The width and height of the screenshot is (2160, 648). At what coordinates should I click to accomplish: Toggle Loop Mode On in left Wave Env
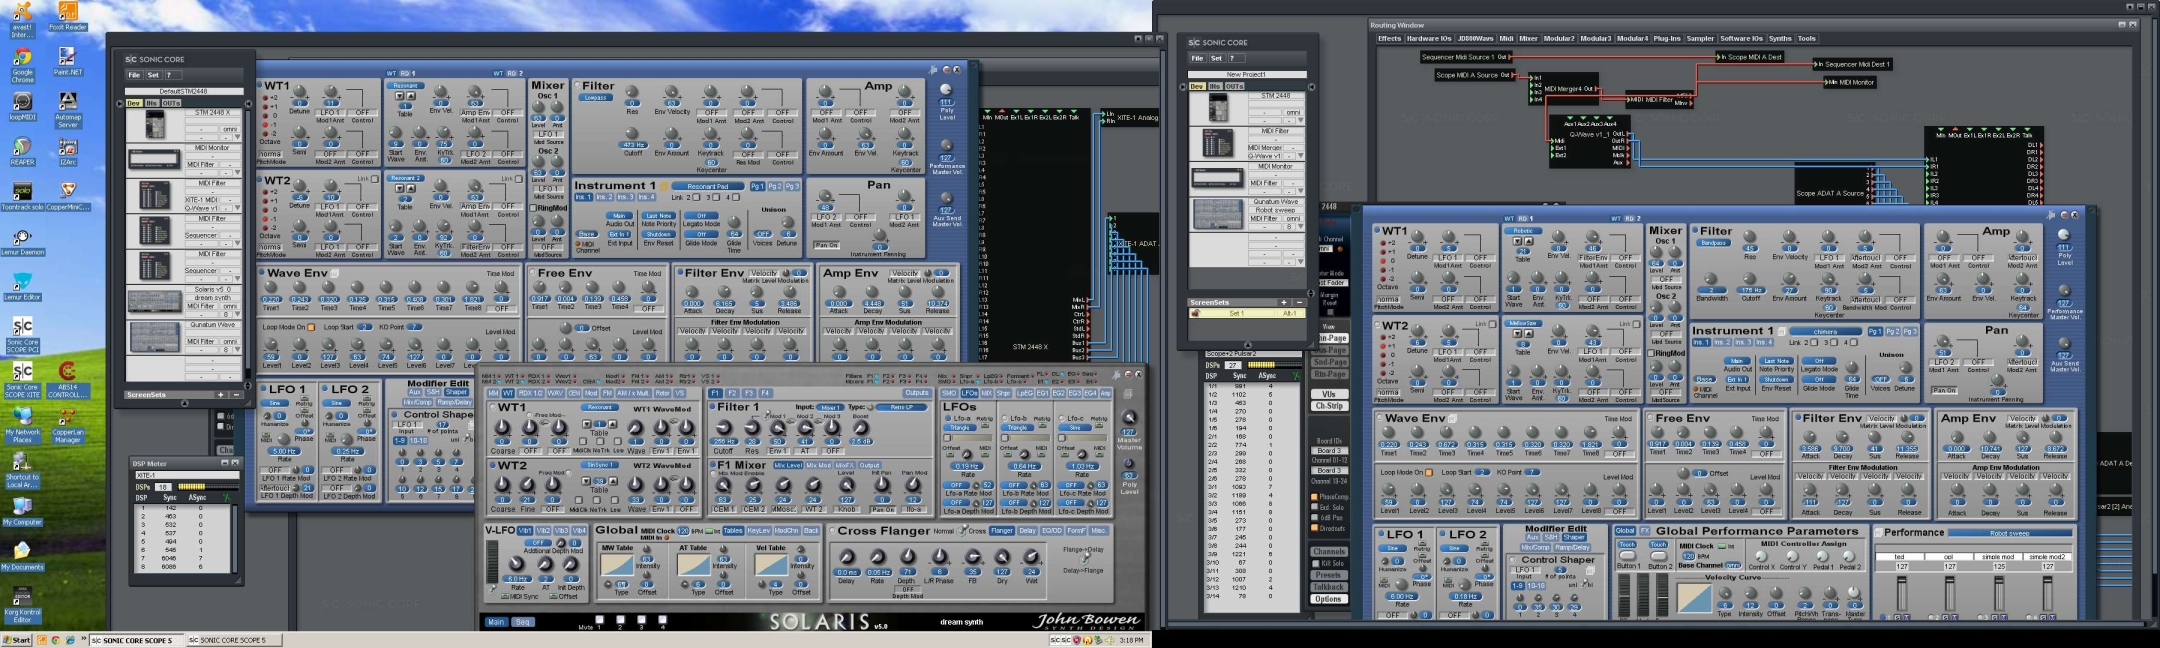(x=311, y=327)
